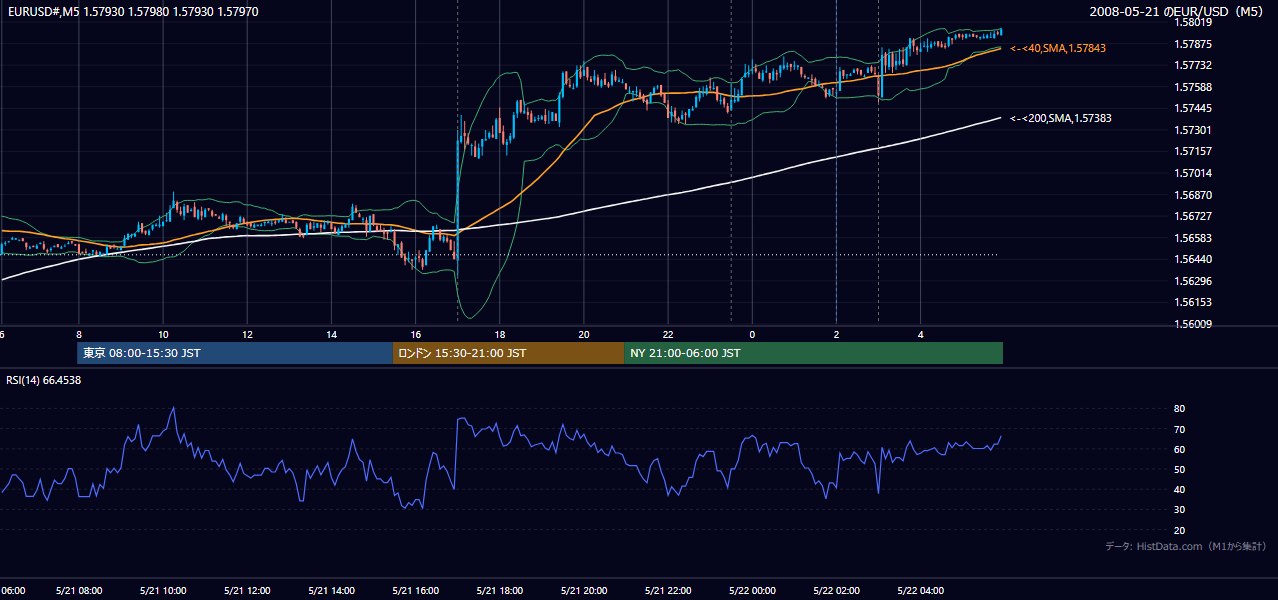Viewport: 1278px width, 600px height.
Task: Select the 40 SMA 1.57843 label
Action: click(x=1058, y=48)
